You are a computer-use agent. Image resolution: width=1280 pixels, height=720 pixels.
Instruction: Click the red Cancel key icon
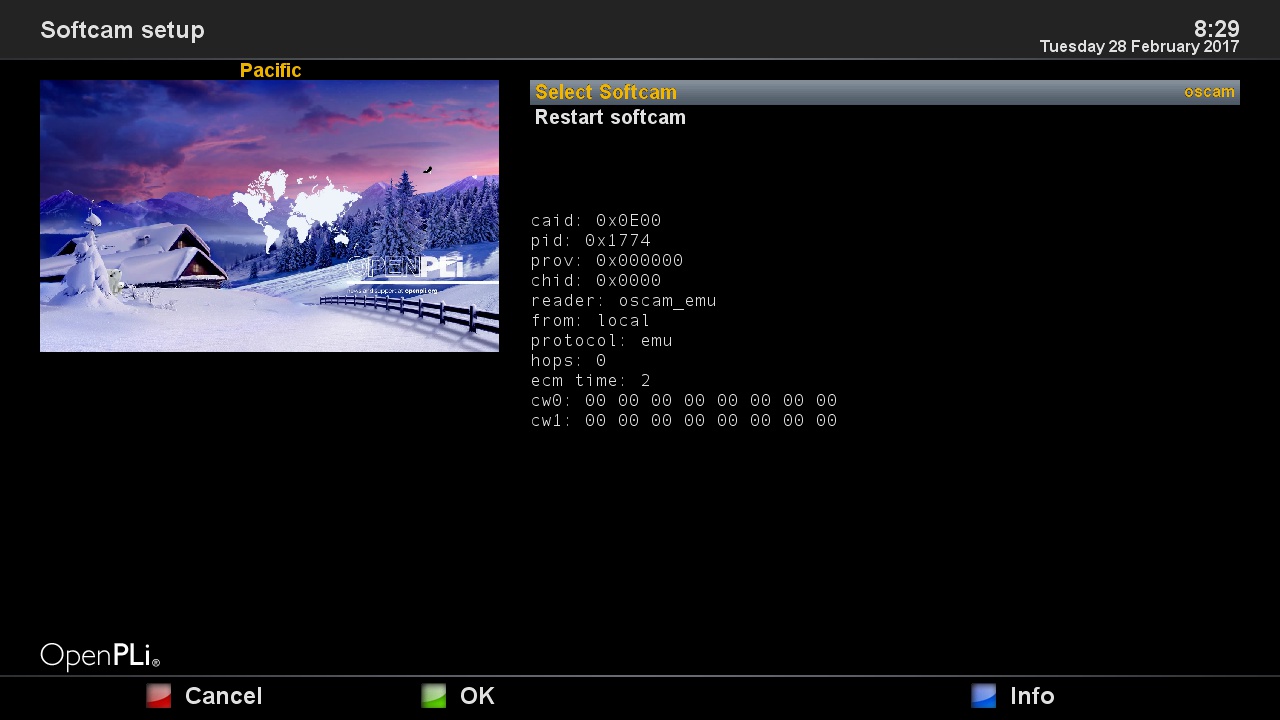(x=159, y=696)
